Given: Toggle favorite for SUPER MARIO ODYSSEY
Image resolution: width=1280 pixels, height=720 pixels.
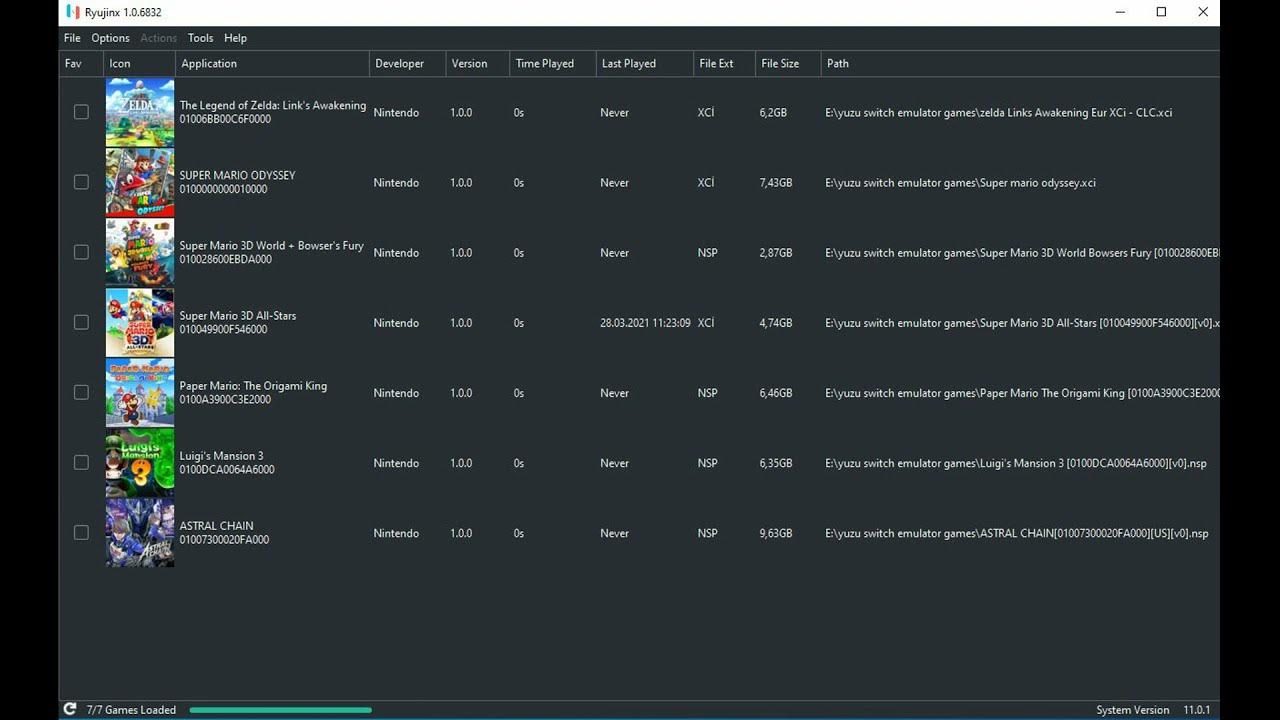Looking at the screenshot, I should coord(81,182).
